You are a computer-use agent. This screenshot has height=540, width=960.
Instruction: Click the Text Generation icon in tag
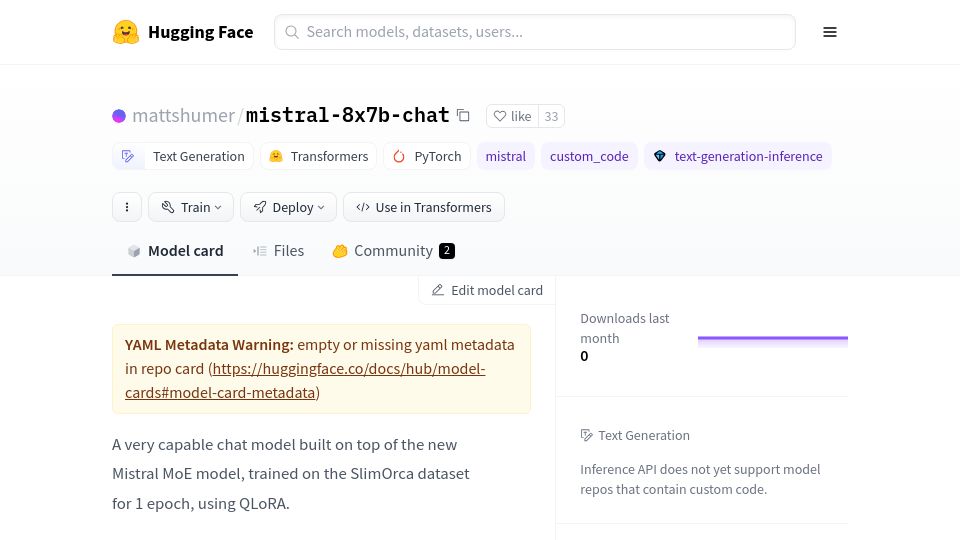[128, 156]
